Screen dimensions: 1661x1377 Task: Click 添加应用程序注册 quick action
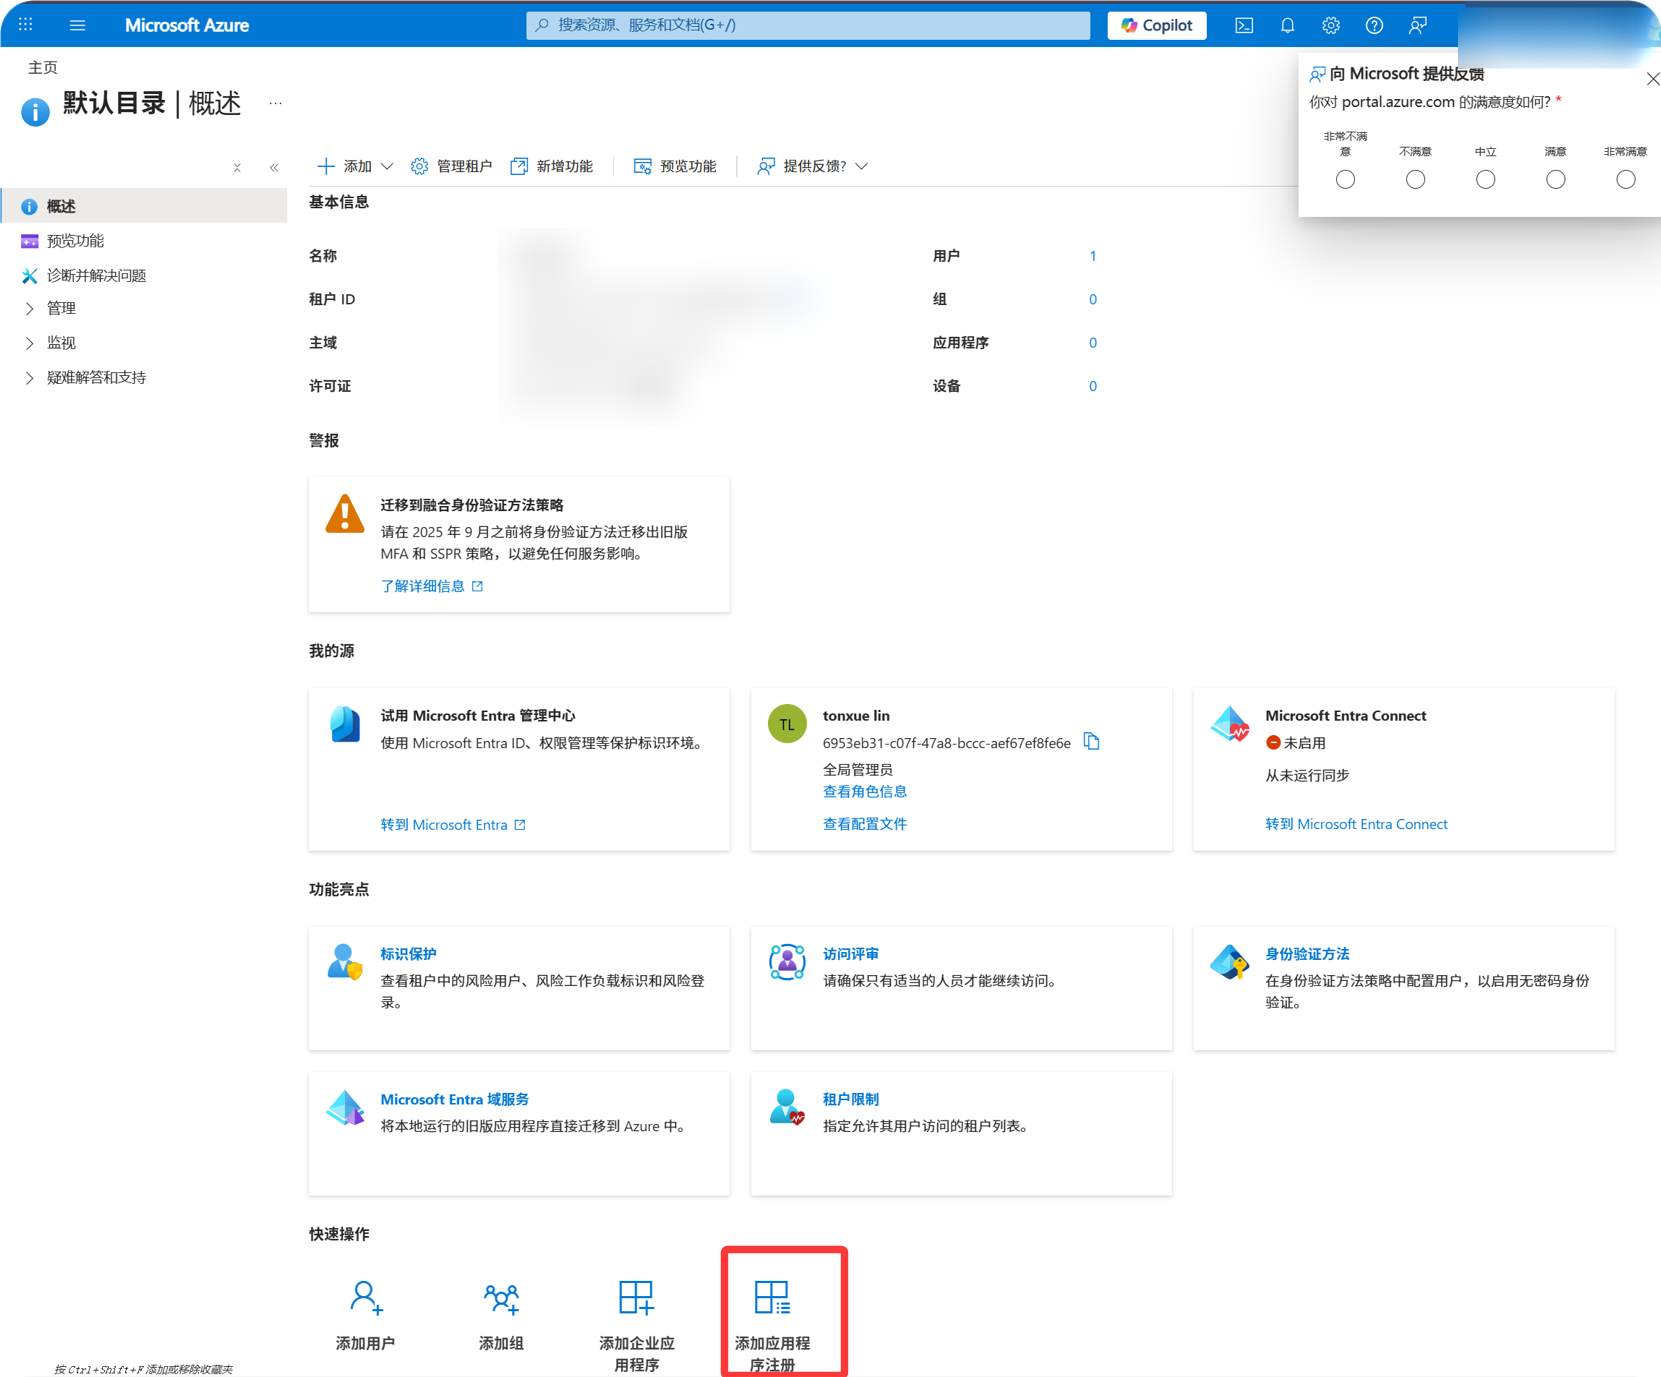(x=773, y=1326)
